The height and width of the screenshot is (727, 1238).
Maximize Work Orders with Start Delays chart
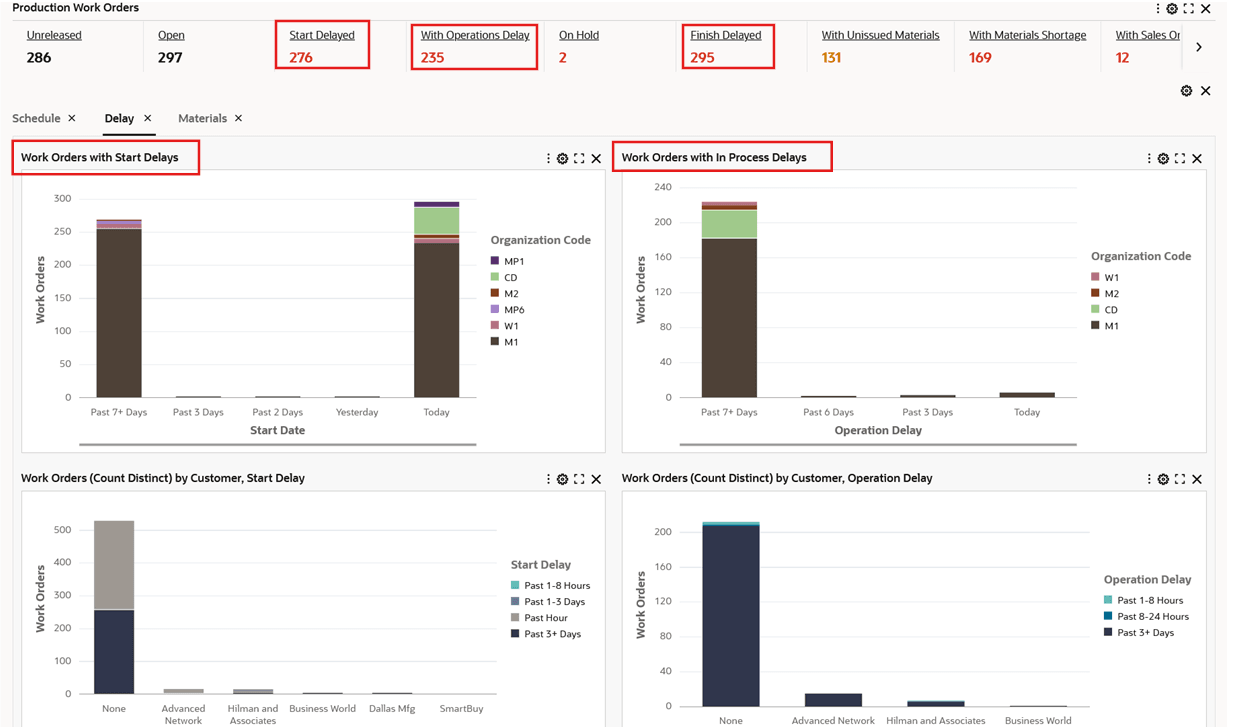pyautogui.click(x=579, y=158)
